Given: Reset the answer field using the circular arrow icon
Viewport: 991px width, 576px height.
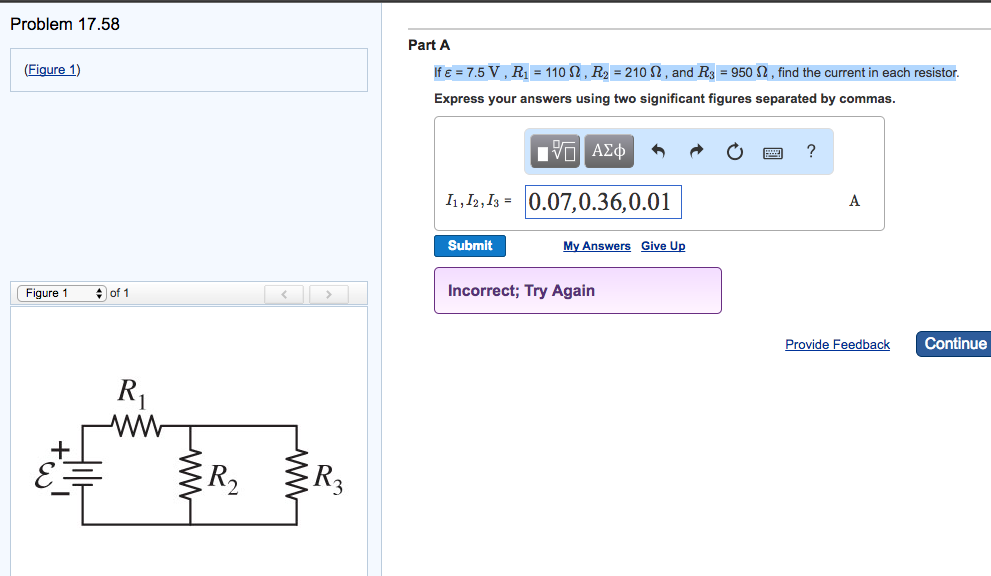Looking at the screenshot, I should [x=734, y=151].
